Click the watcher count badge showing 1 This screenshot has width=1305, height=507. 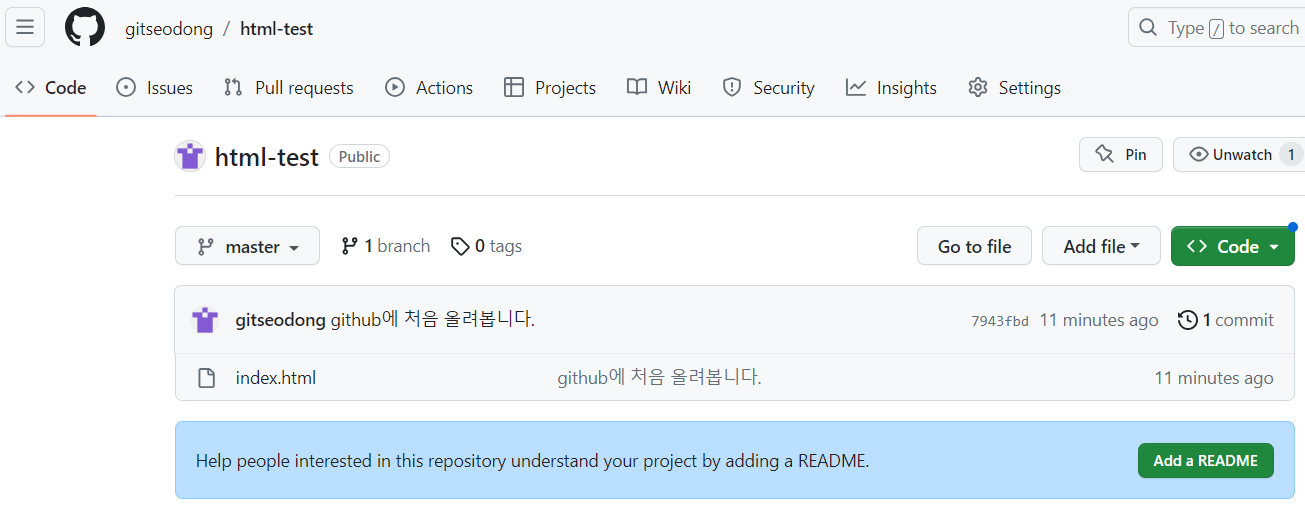(x=1290, y=155)
